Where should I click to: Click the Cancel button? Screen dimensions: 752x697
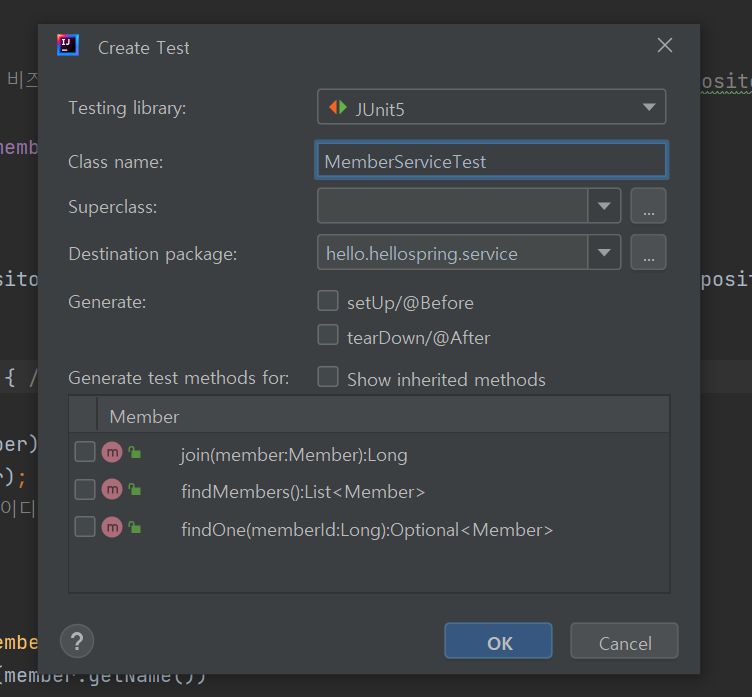[x=624, y=641]
